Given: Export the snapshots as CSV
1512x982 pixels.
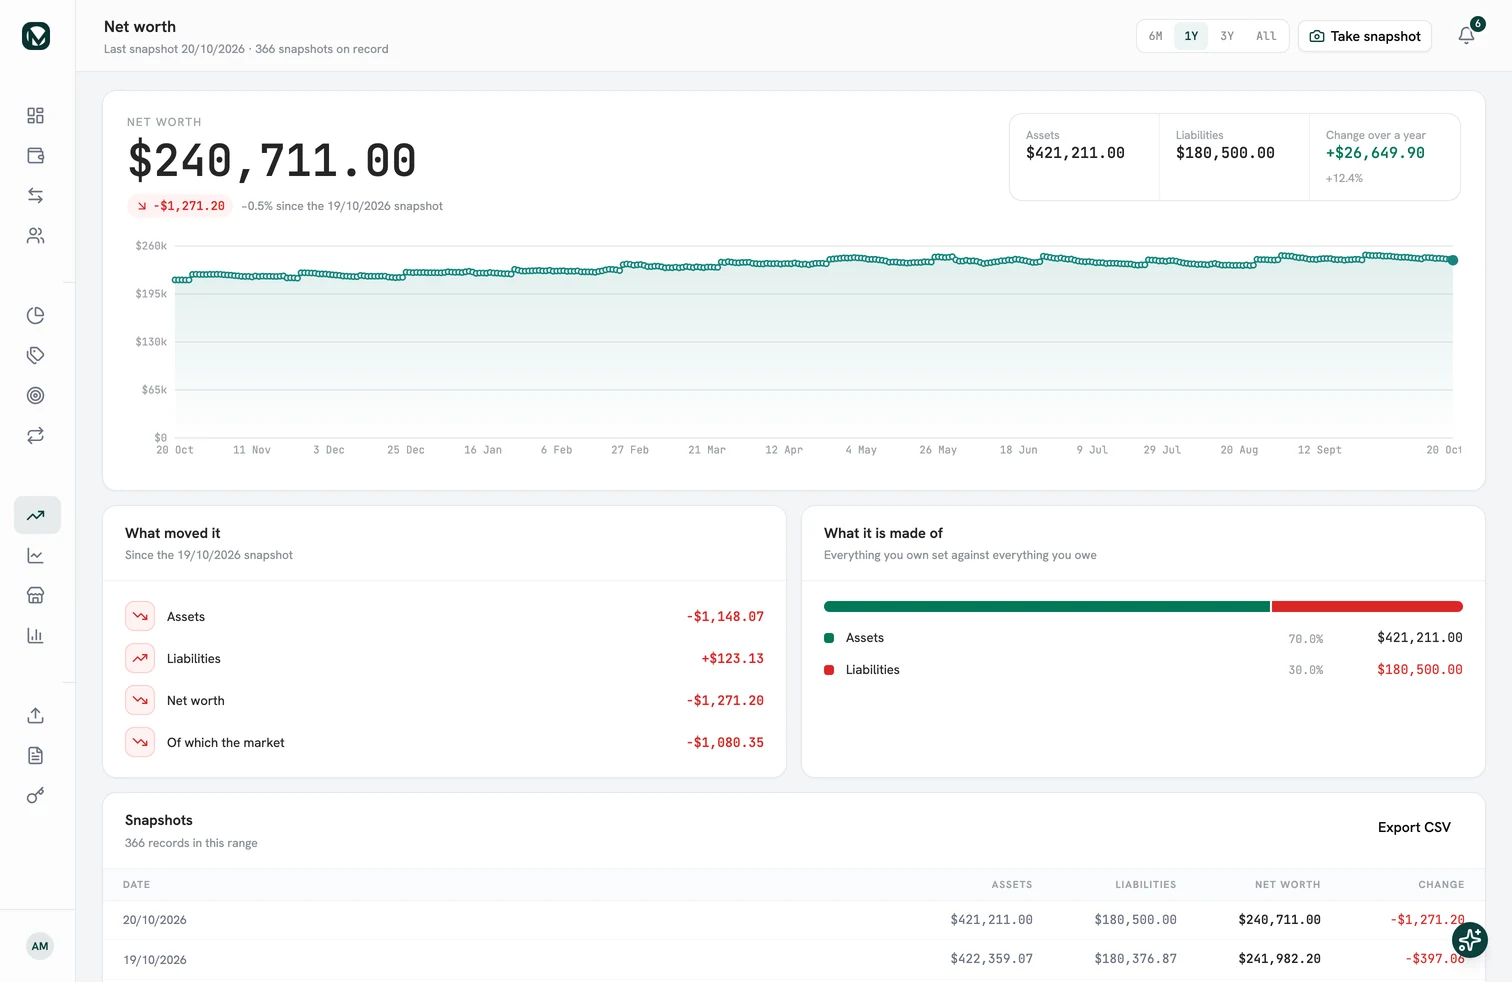Looking at the screenshot, I should (x=1414, y=828).
